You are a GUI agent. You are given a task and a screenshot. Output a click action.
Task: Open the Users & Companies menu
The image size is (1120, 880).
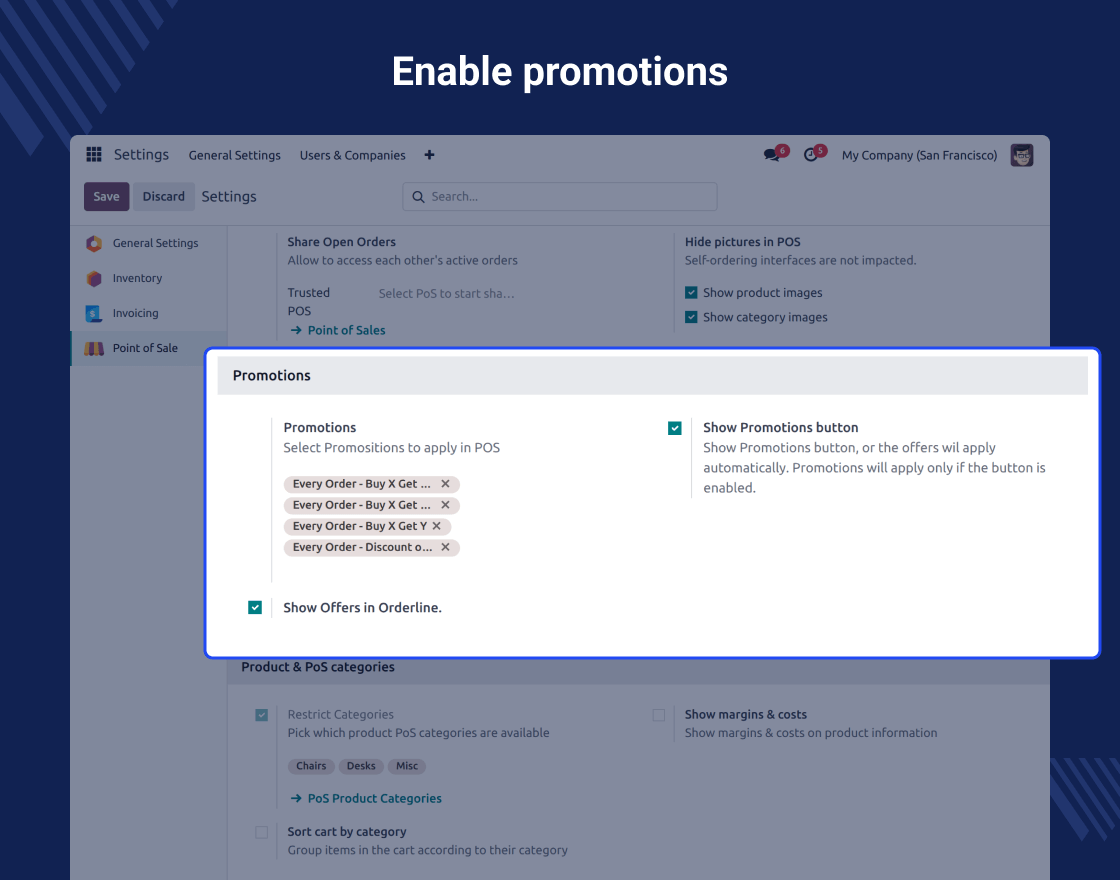[x=353, y=155]
